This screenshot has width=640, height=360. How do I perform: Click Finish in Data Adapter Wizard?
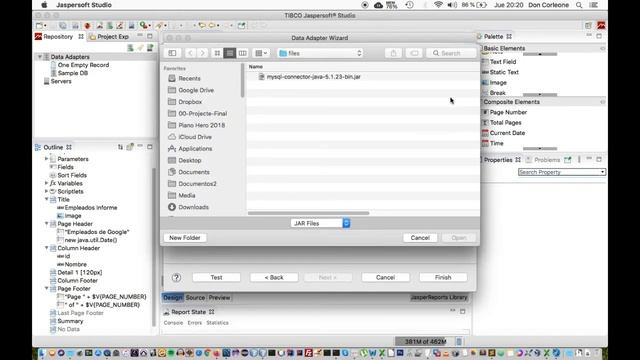click(443, 278)
